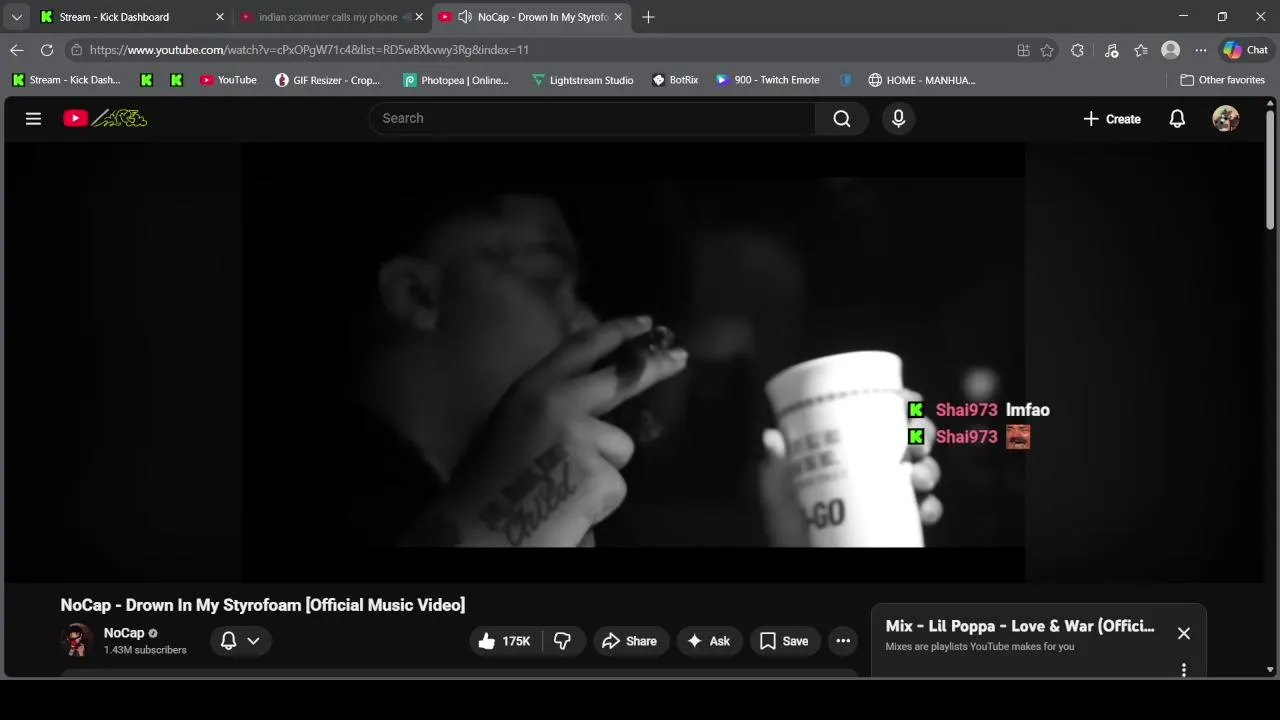This screenshot has width=1280, height=720.
Task: Click the video player area
Action: pyautogui.click(x=633, y=362)
